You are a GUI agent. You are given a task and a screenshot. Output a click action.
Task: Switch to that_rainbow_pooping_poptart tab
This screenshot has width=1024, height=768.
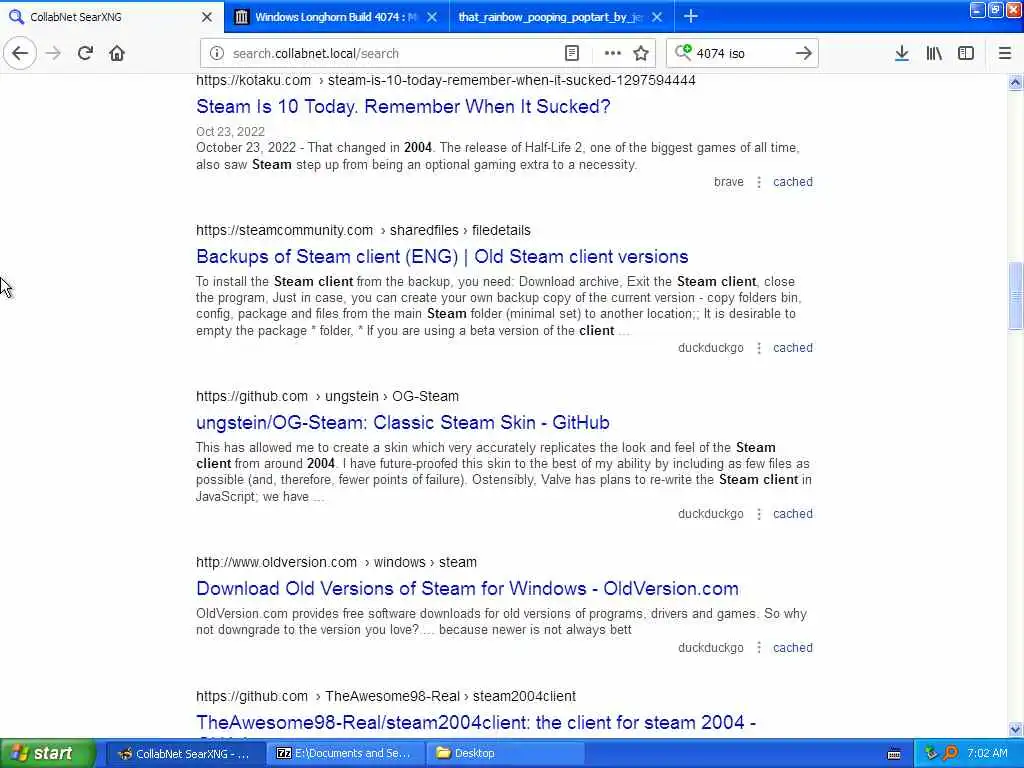tap(562, 17)
